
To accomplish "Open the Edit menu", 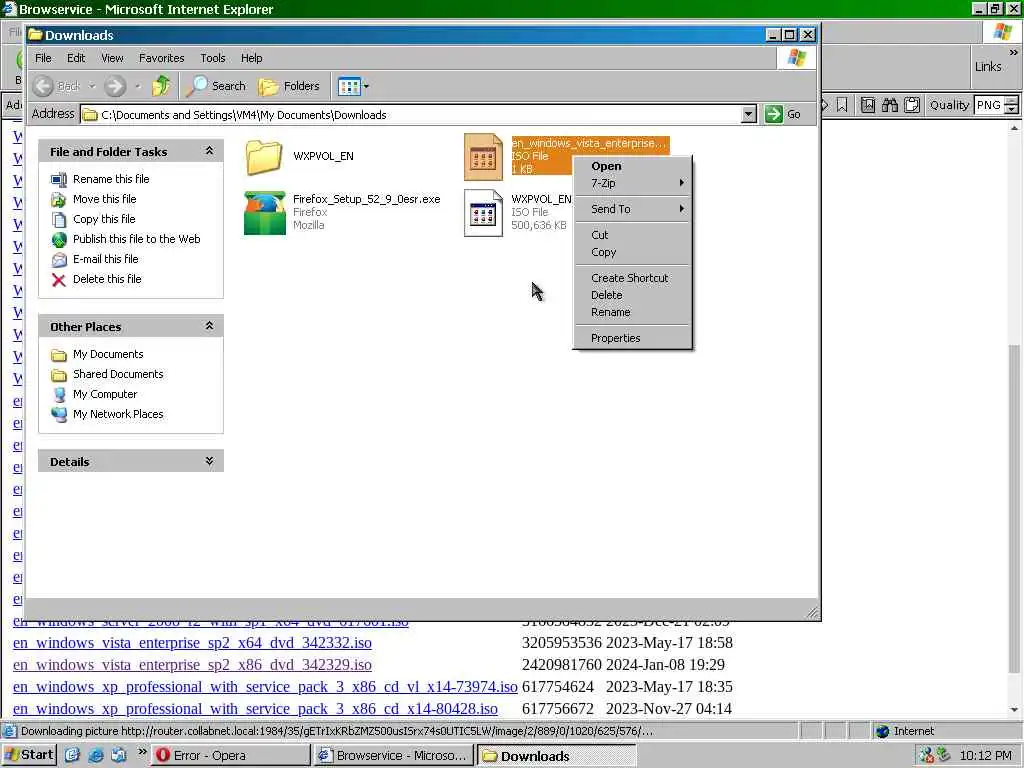I will coord(76,58).
